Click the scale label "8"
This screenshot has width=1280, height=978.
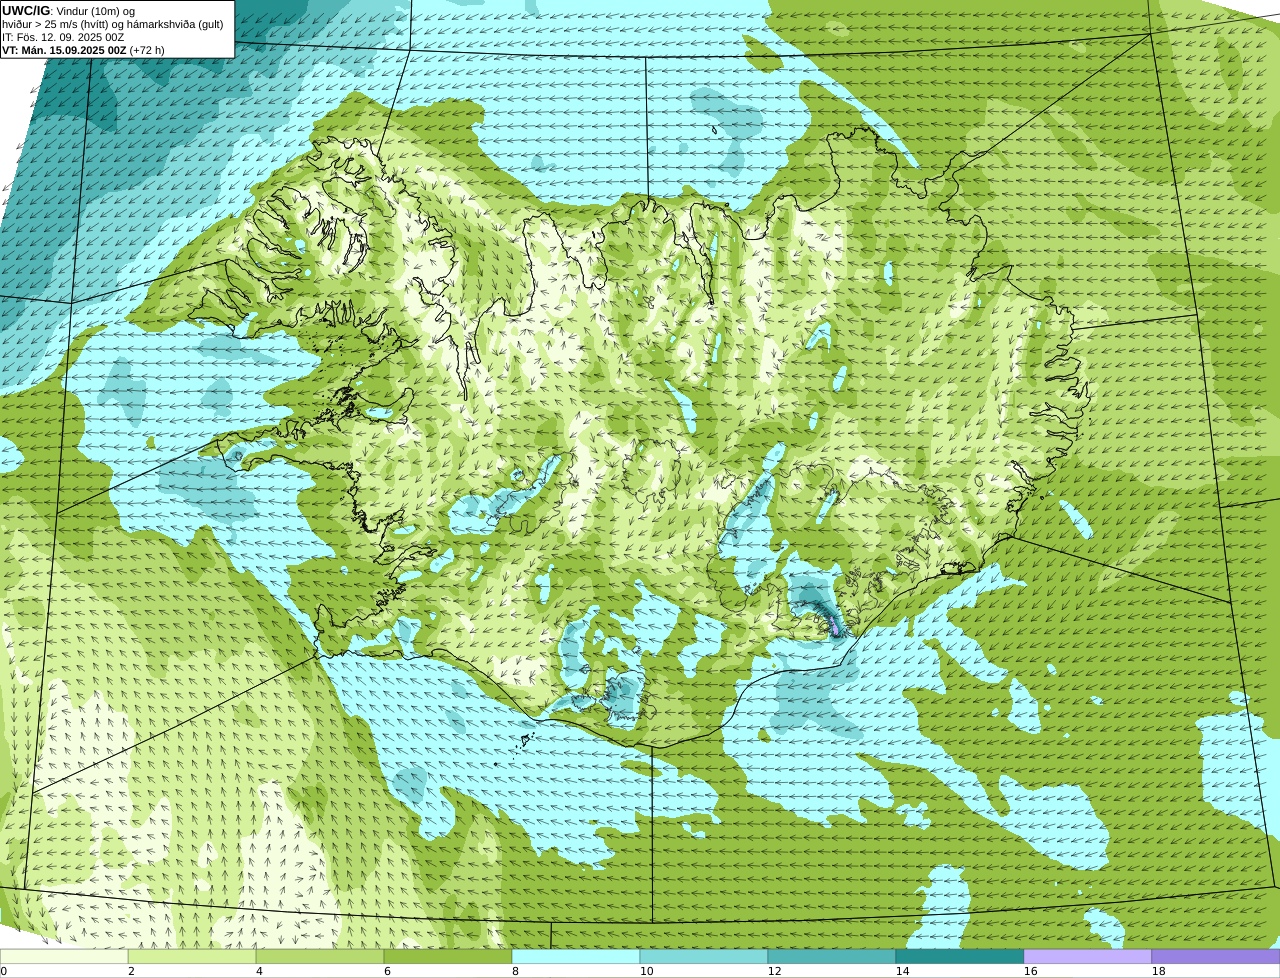click(x=515, y=971)
